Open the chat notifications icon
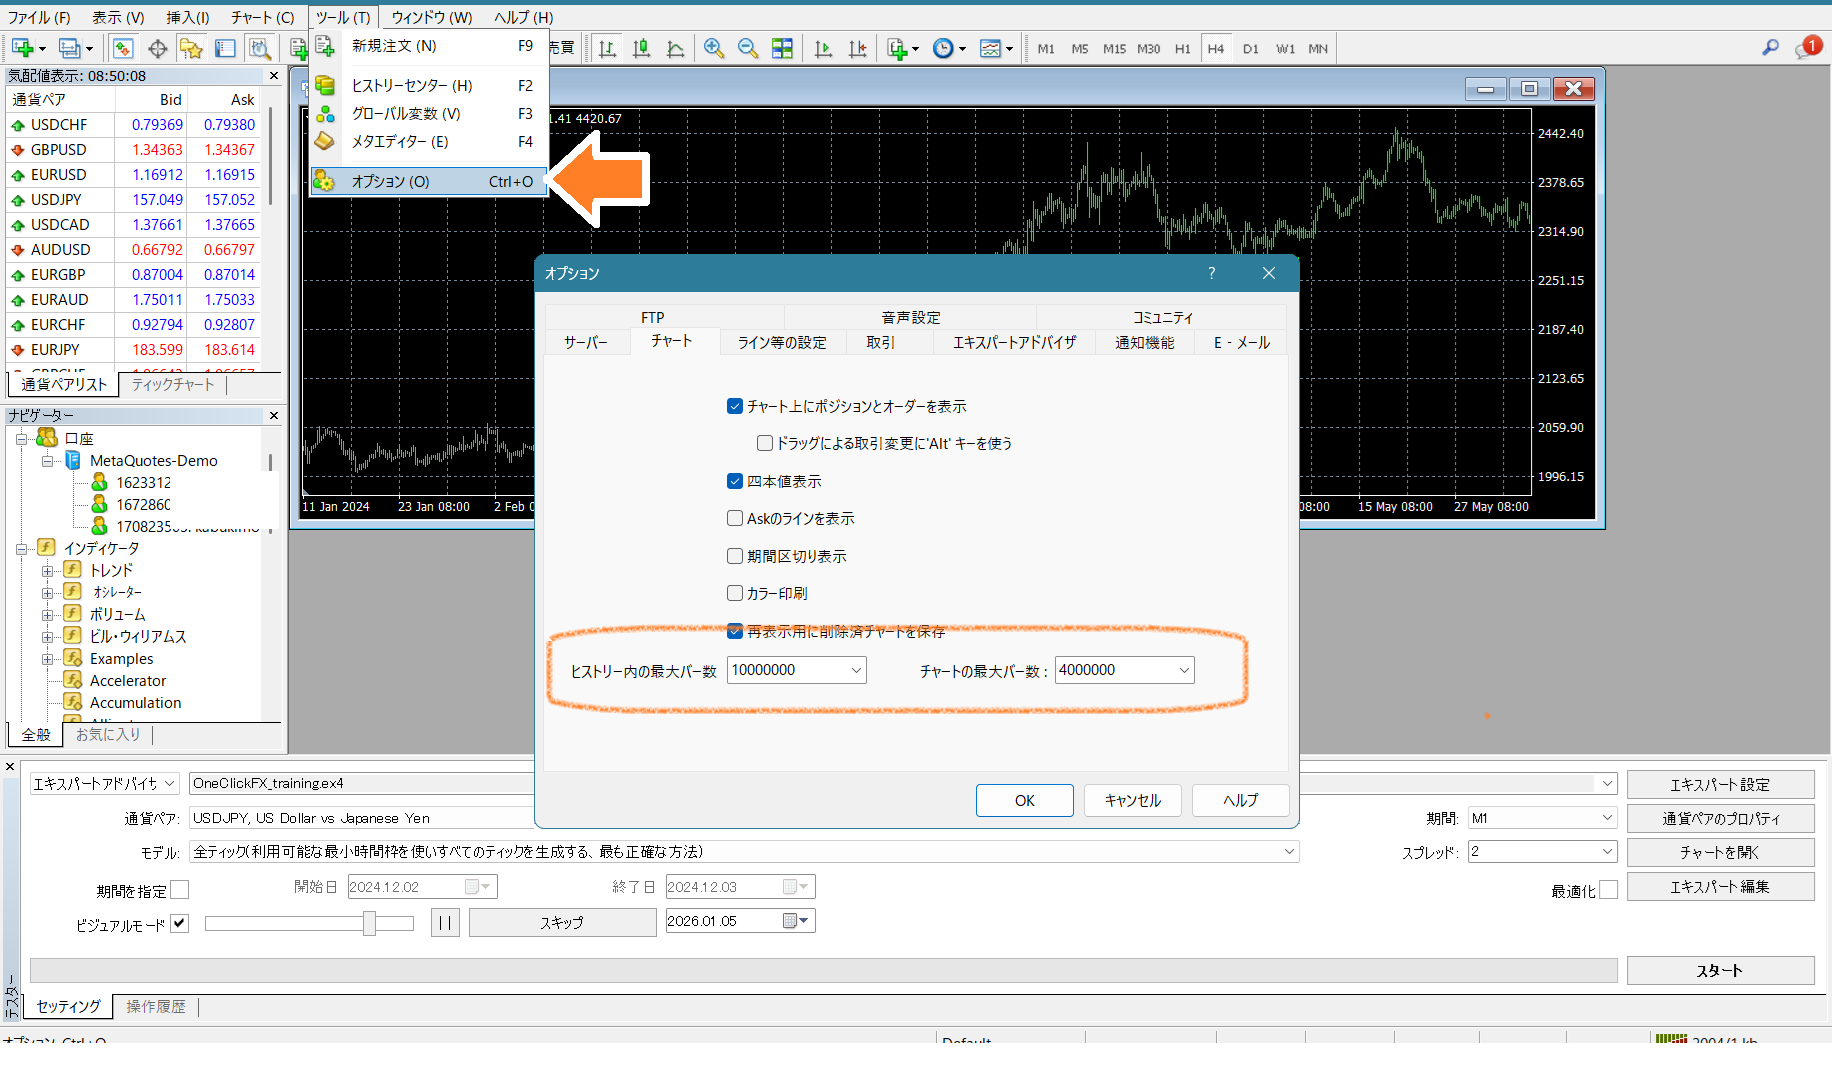 pos(1807,47)
